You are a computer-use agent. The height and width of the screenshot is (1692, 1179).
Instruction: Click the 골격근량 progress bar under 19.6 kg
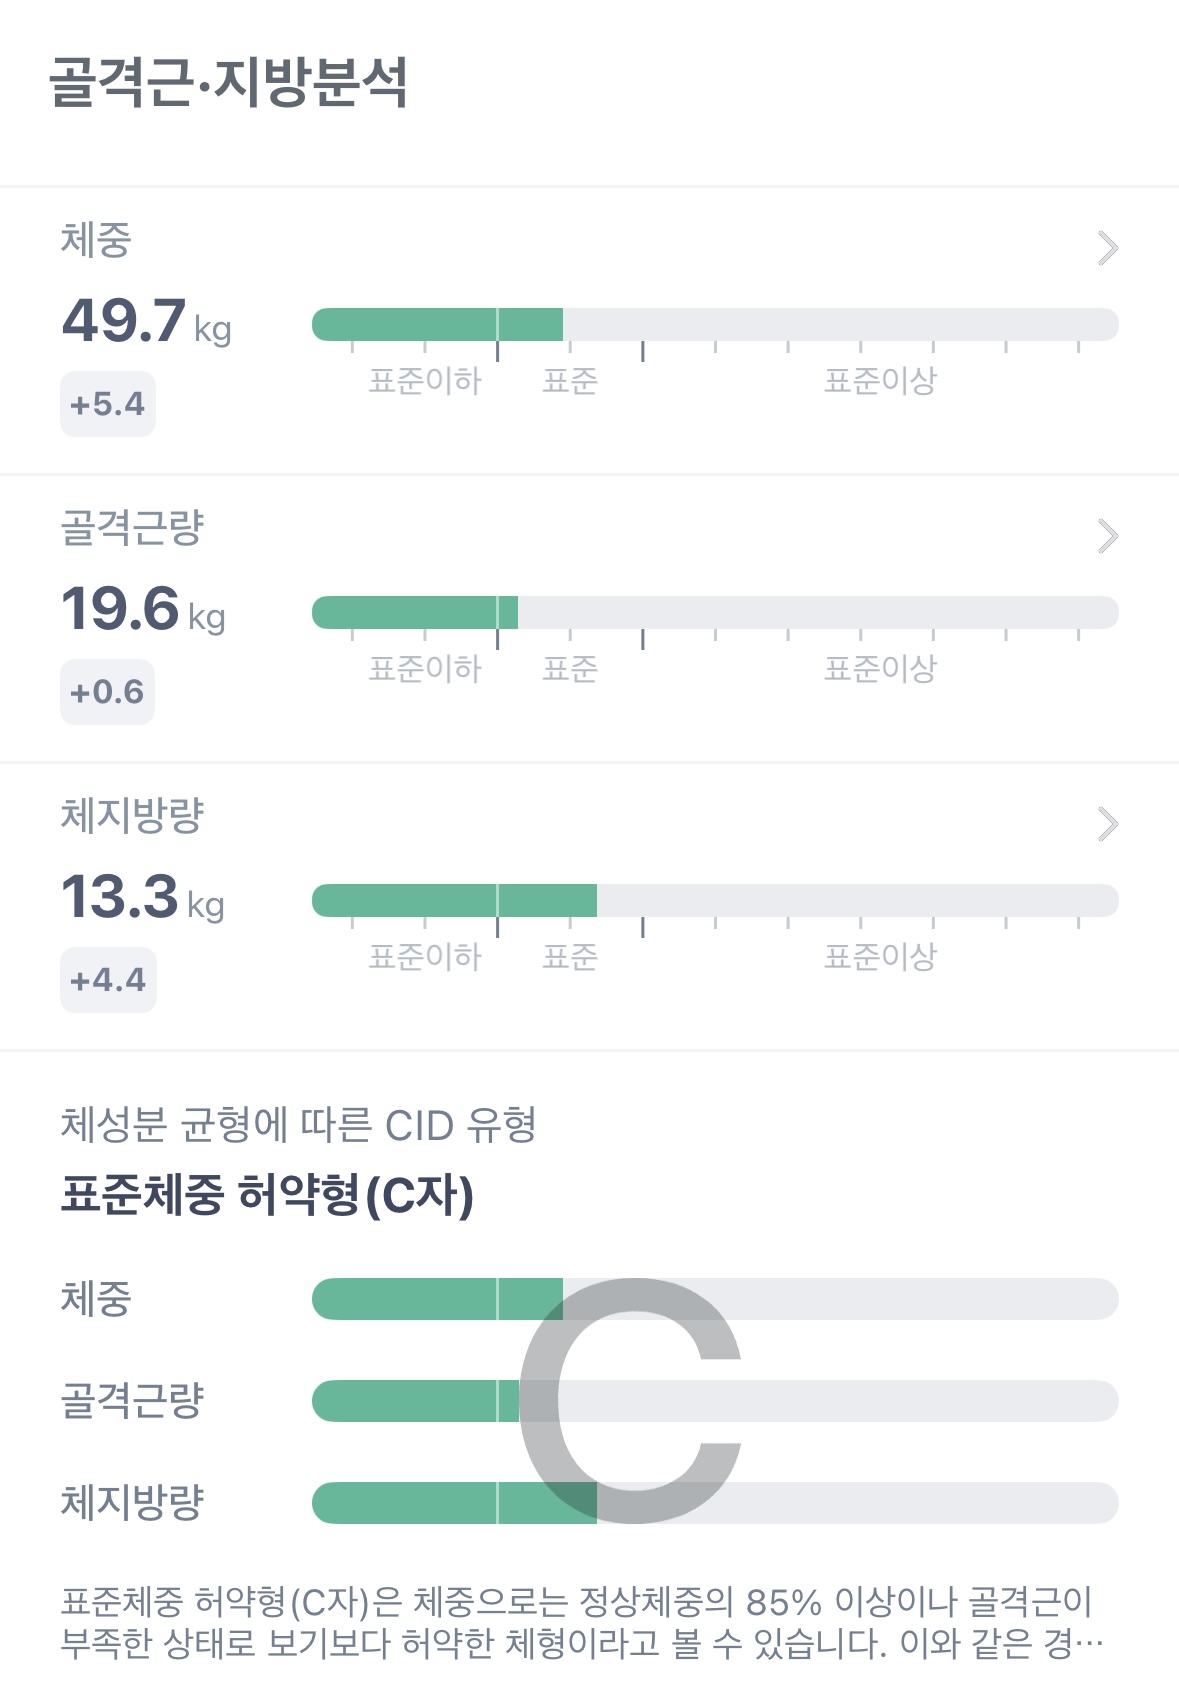click(714, 613)
